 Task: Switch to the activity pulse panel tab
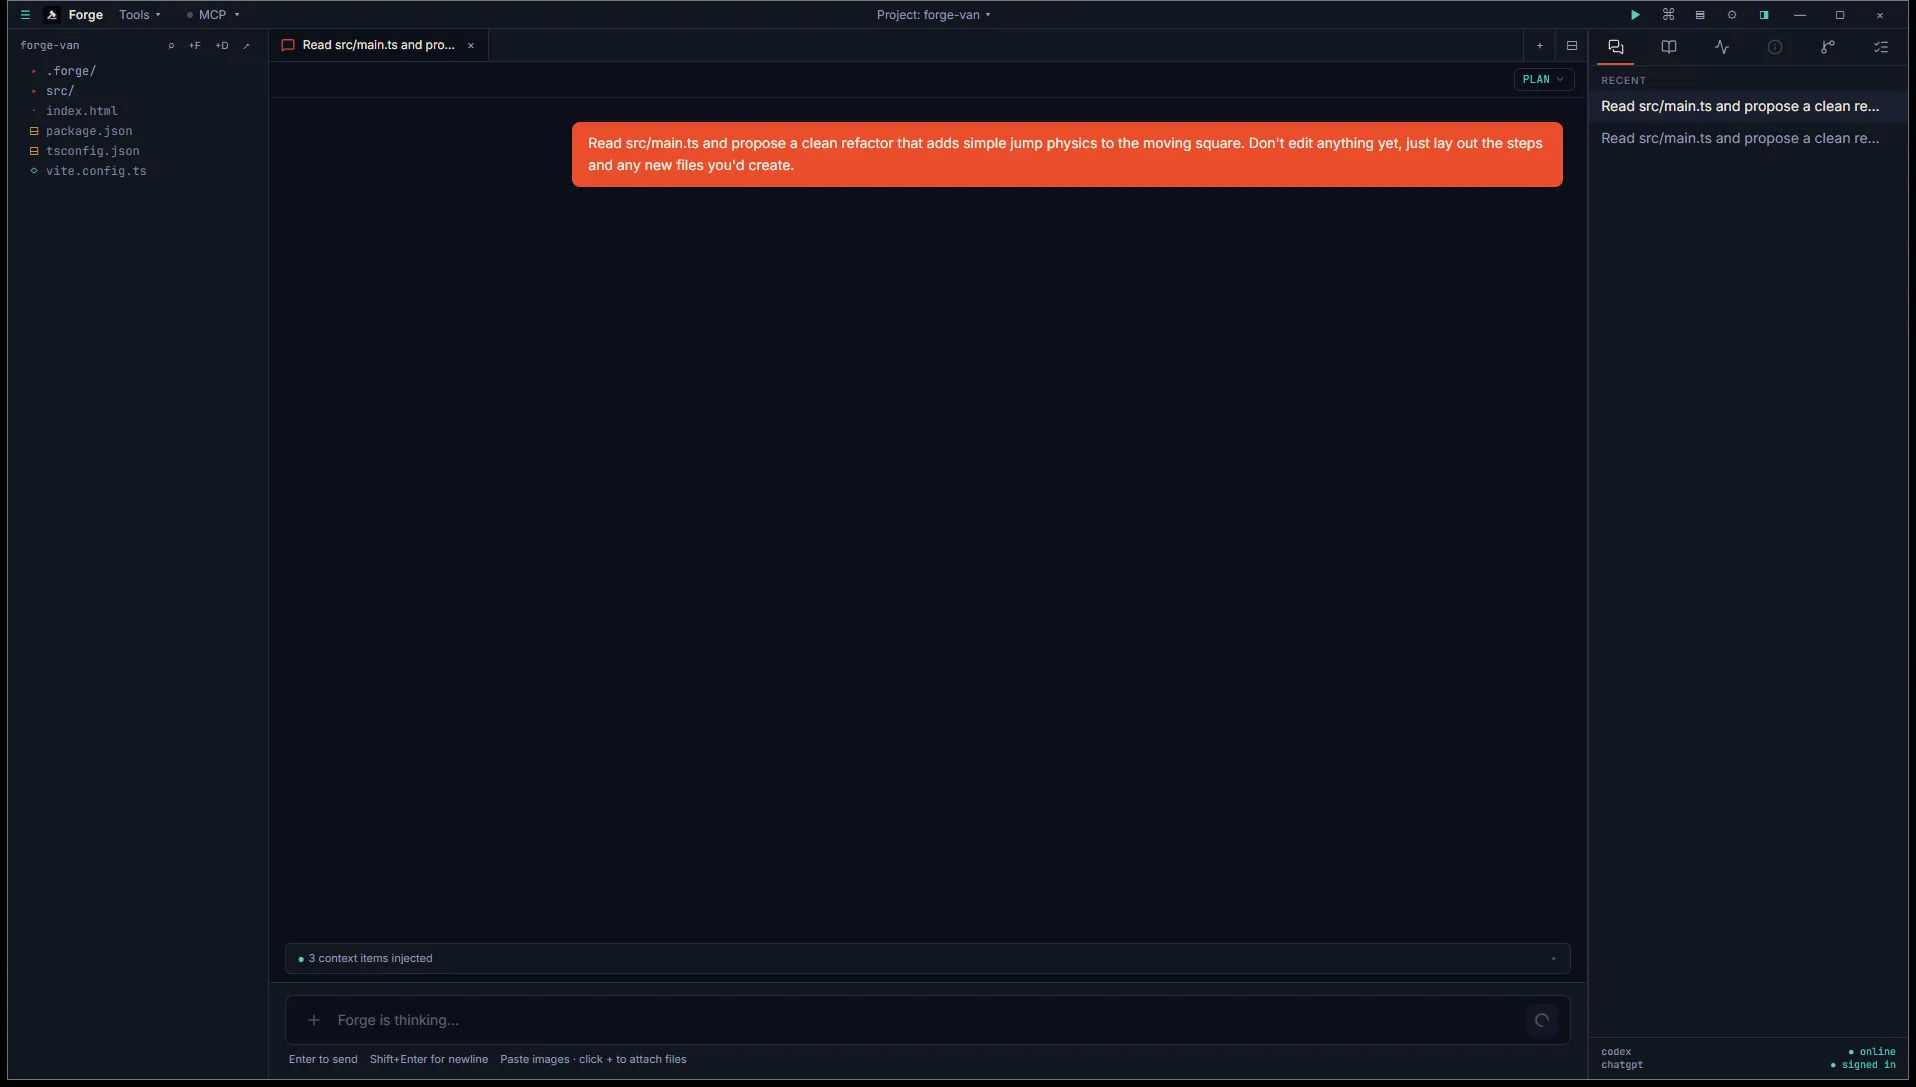pos(1722,47)
